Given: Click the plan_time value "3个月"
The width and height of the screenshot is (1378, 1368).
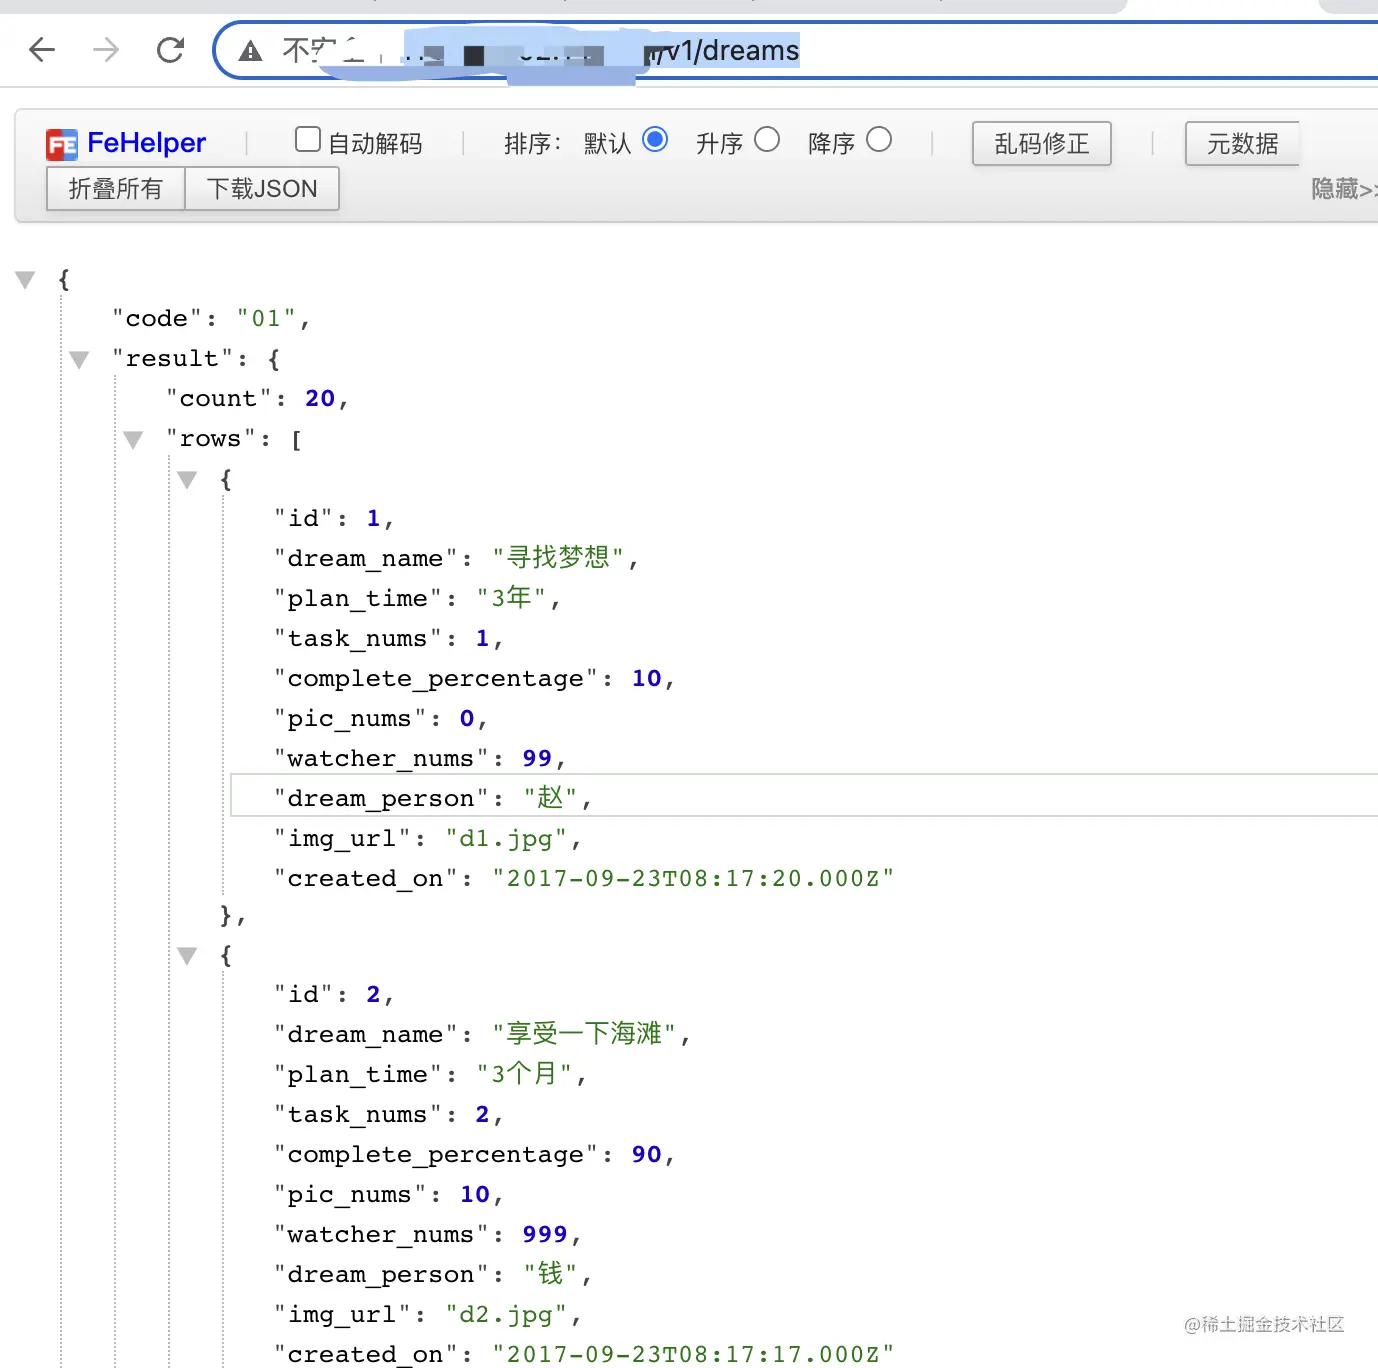Looking at the screenshot, I should pyautogui.click(x=525, y=1074).
